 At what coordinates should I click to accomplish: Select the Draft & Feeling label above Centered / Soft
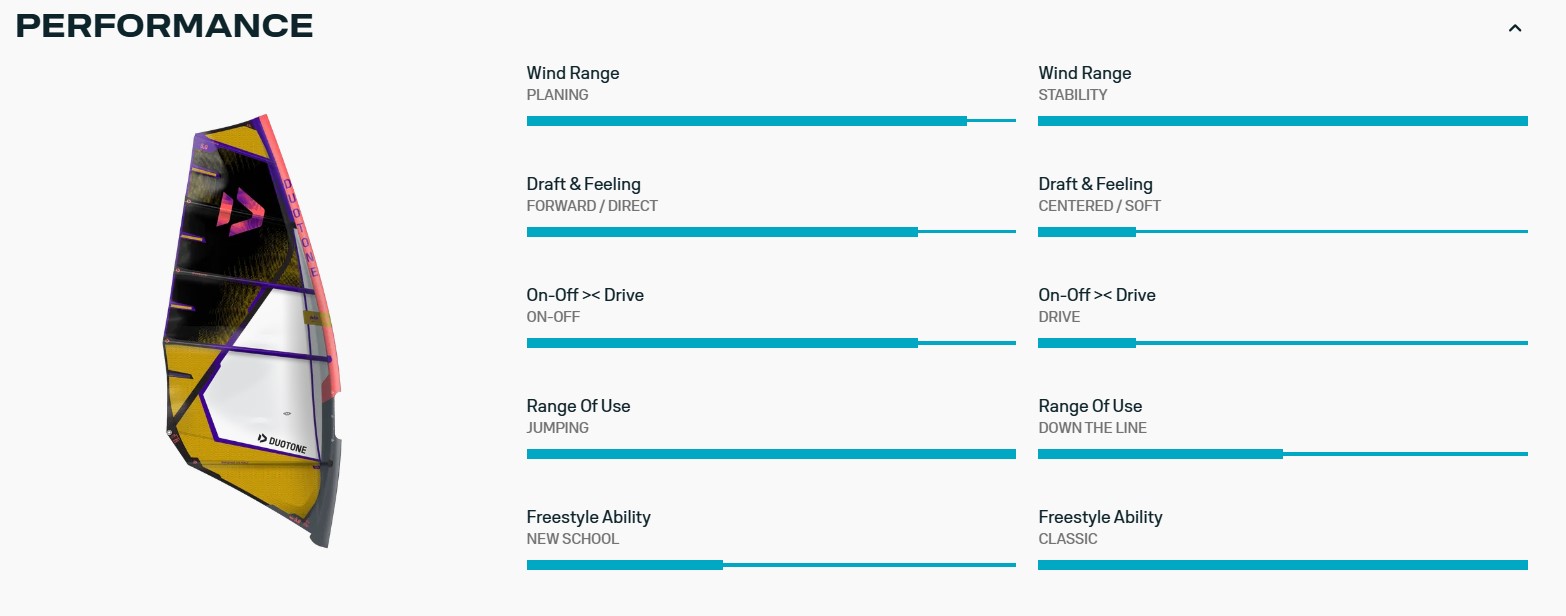[x=1096, y=184]
